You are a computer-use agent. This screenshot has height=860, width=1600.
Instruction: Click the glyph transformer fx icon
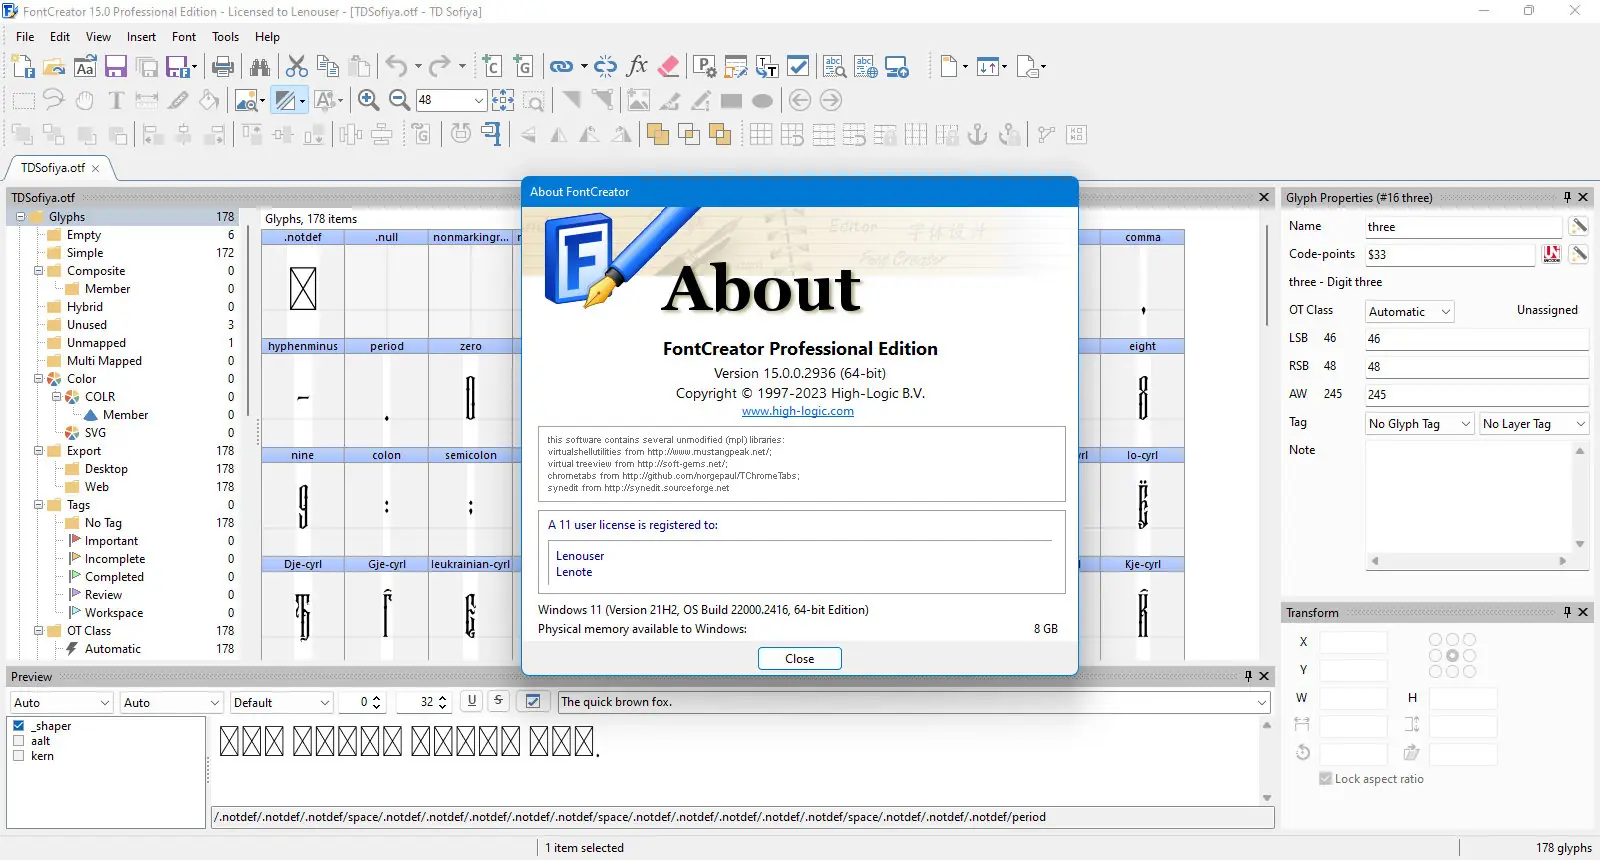coord(637,67)
